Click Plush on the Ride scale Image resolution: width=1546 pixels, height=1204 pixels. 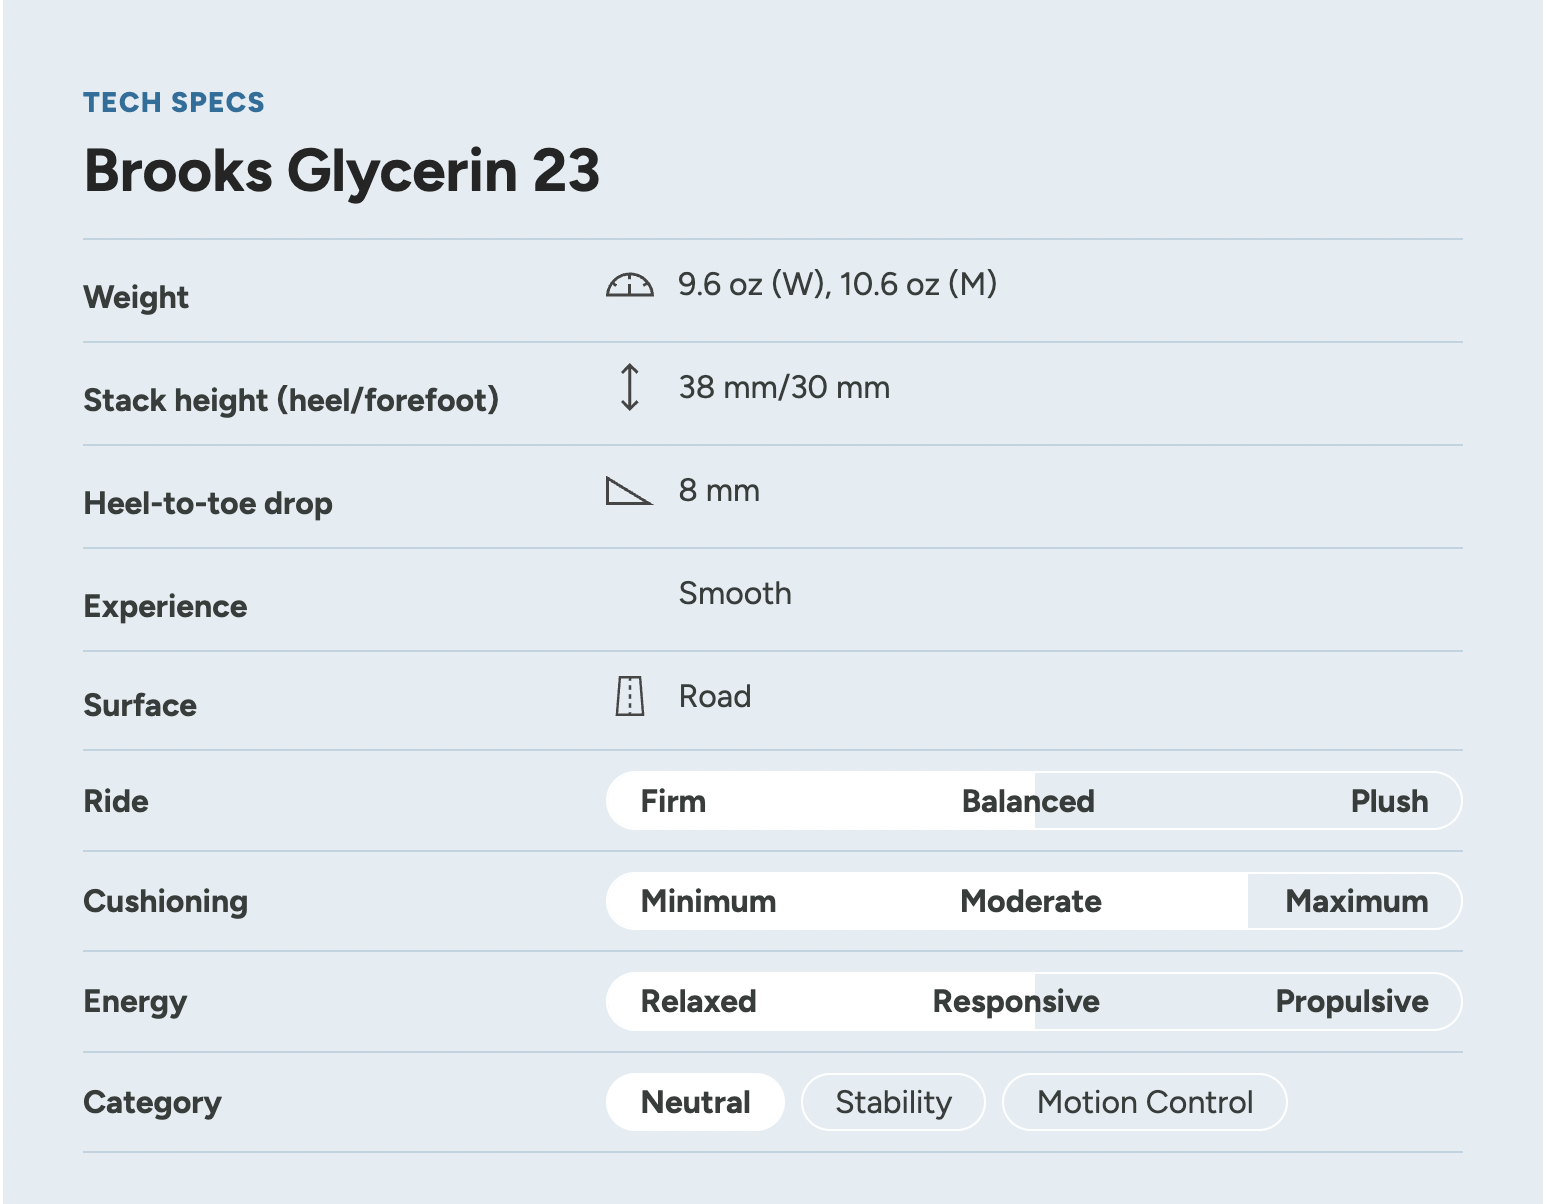1388,801
